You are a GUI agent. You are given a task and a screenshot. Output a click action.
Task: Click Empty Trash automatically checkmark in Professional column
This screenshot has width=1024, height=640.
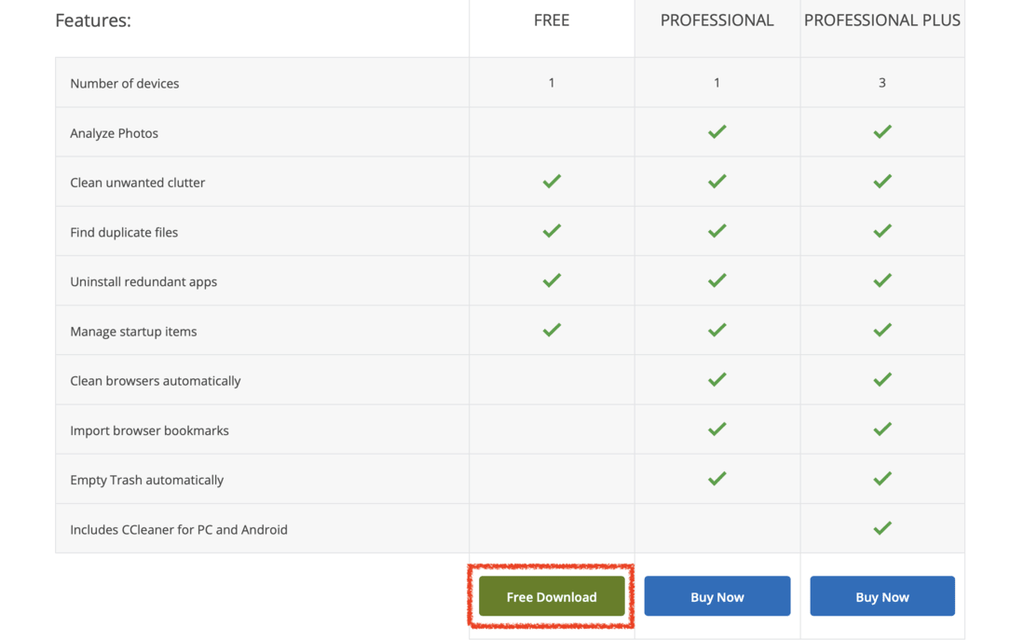coord(717,479)
